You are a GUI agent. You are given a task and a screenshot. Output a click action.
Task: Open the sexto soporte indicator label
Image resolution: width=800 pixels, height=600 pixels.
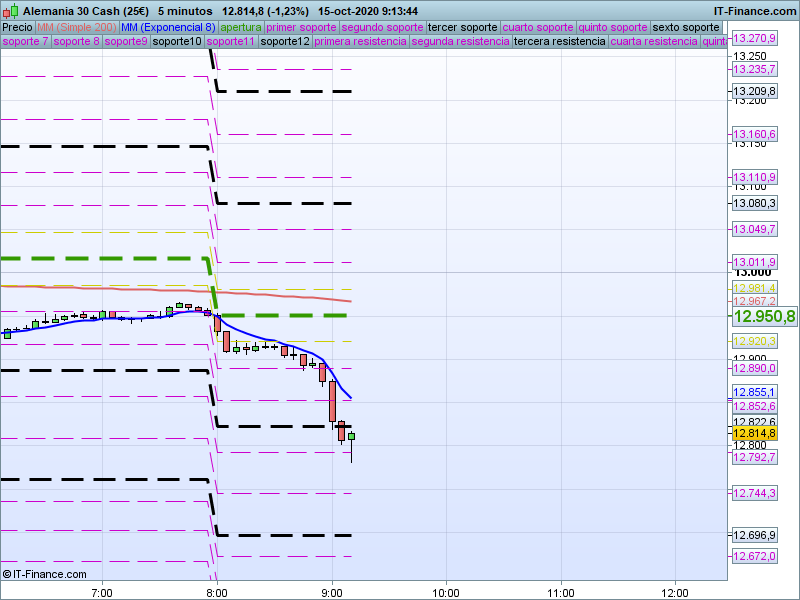pos(686,27)
